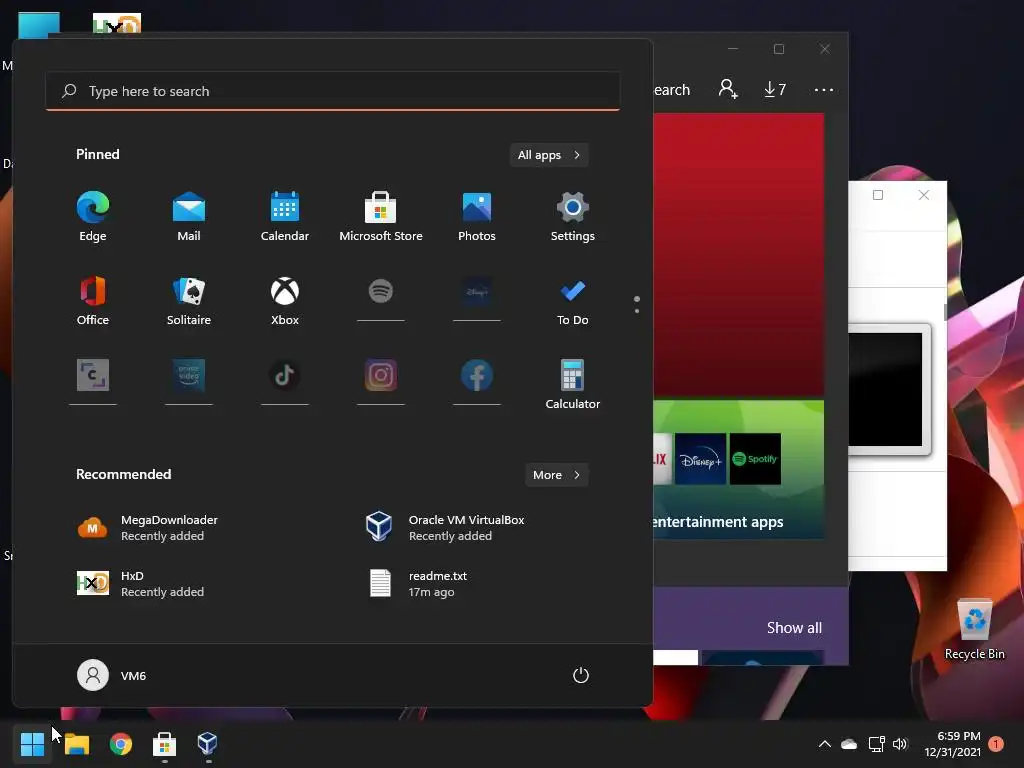Viewport: 1024px width, 768px height.
Task: Open the VM6 user account menu
Action: tap(112, 675)
